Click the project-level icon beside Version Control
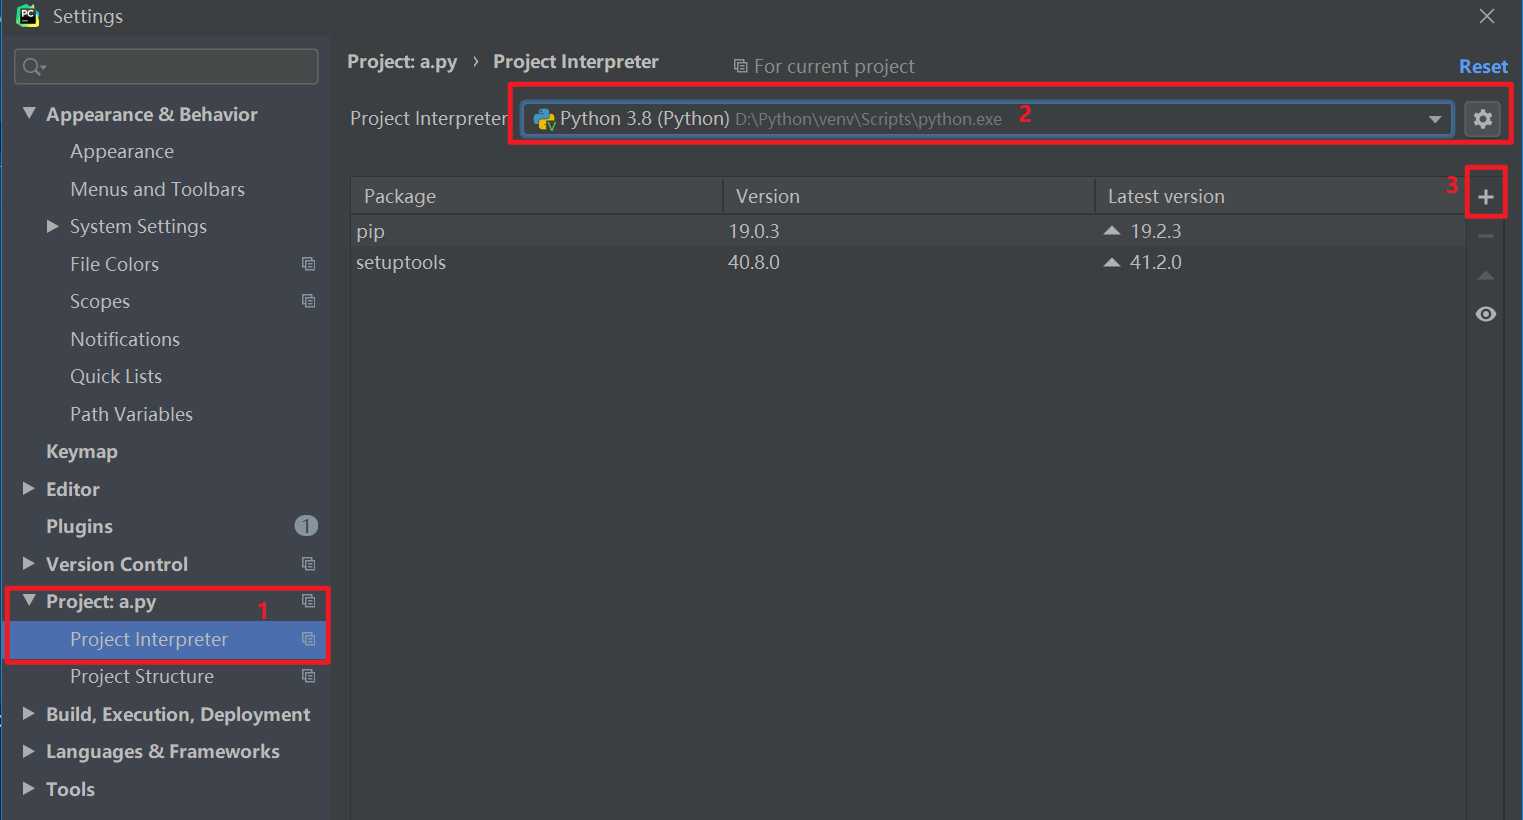 click(x=308, y=564)
